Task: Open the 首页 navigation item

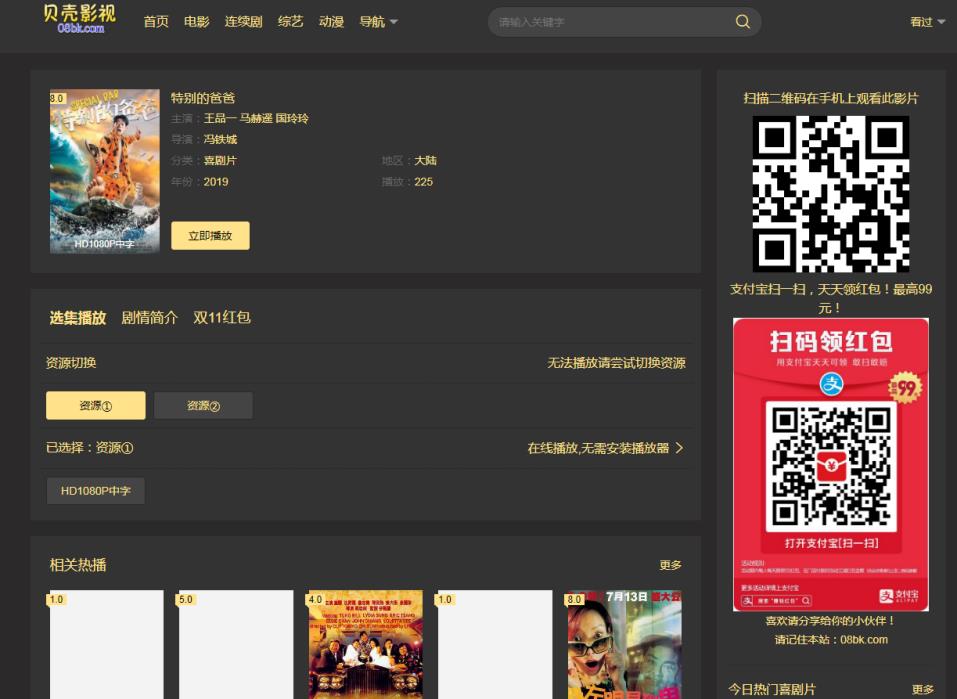Action: coord(156,22)
